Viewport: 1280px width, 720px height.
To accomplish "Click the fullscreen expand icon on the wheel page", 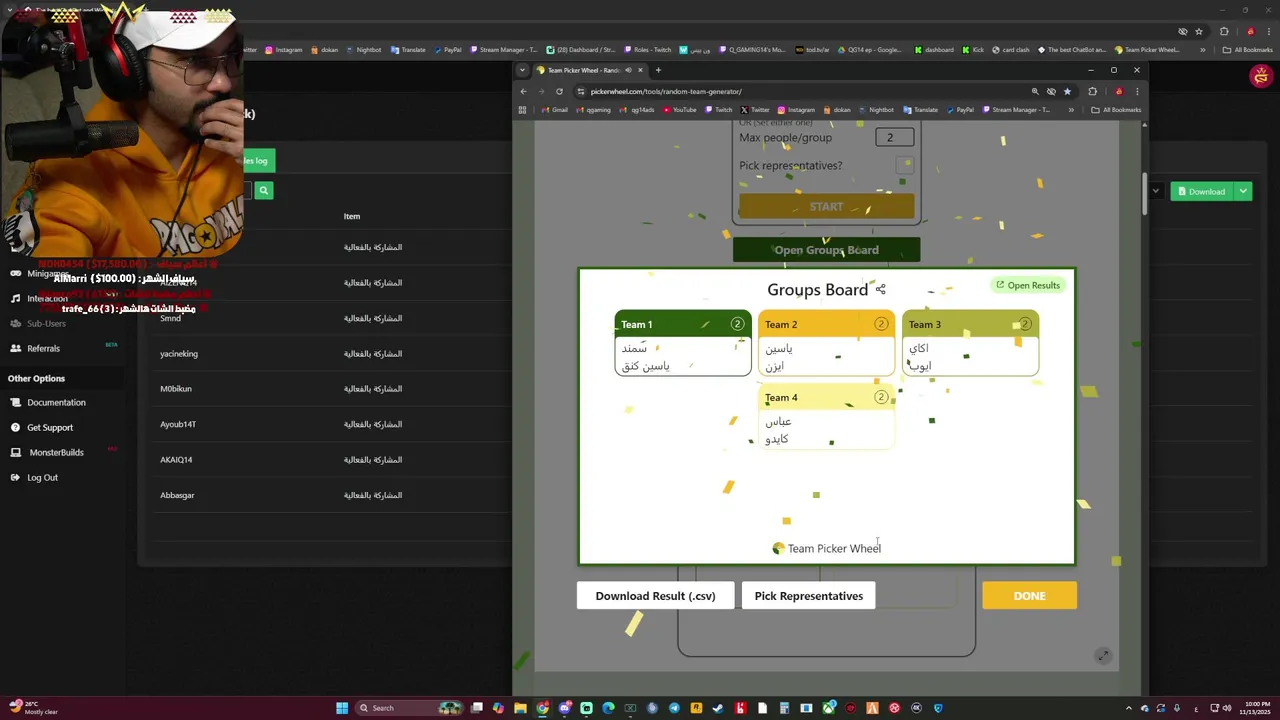I will pos(1103,655).
